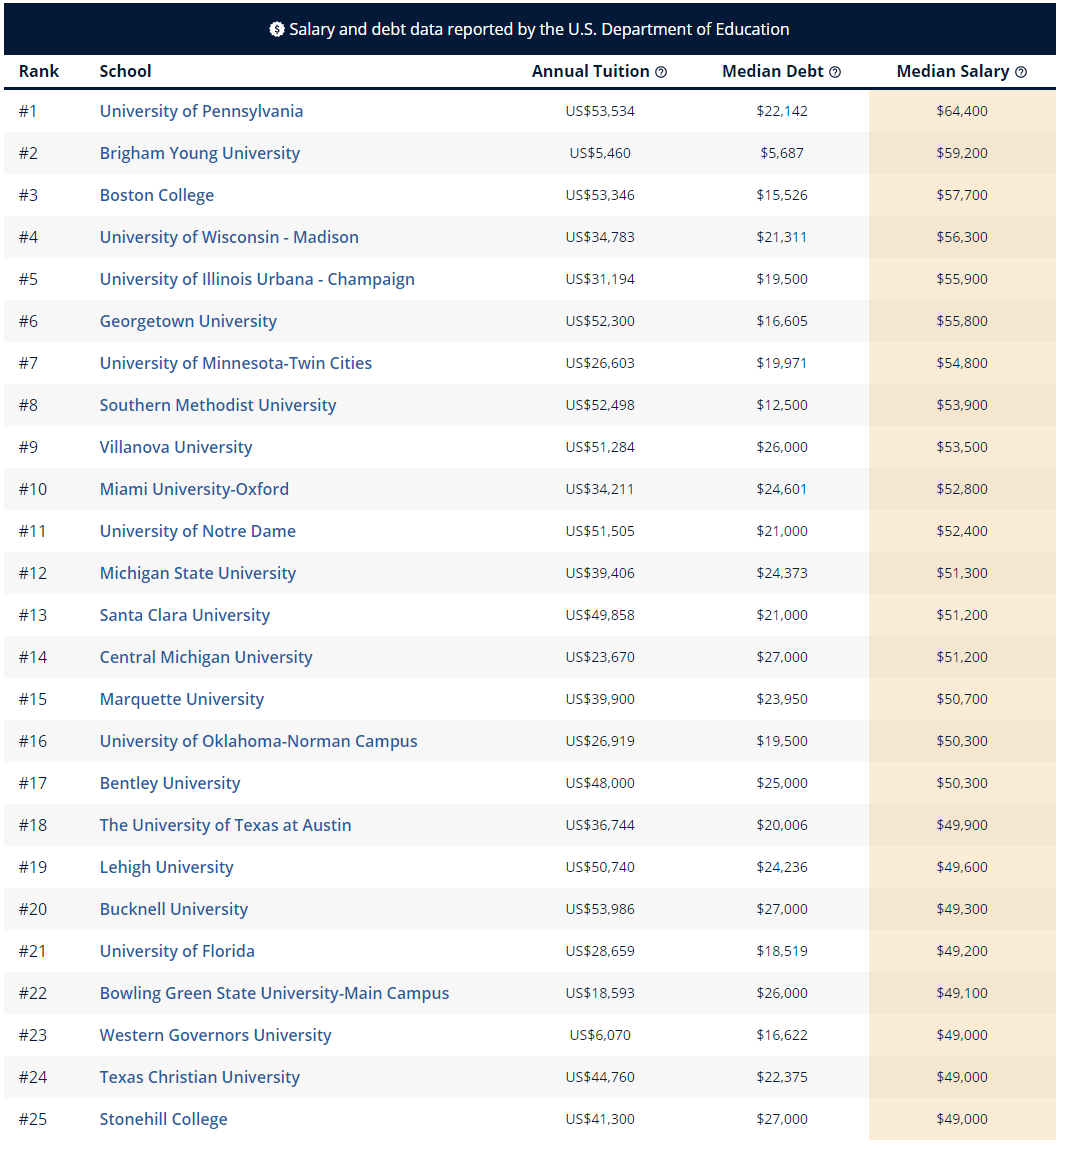Click median debt $5,687
1065x1150 pixels.
pyautogui.click(x=782, y=153)
